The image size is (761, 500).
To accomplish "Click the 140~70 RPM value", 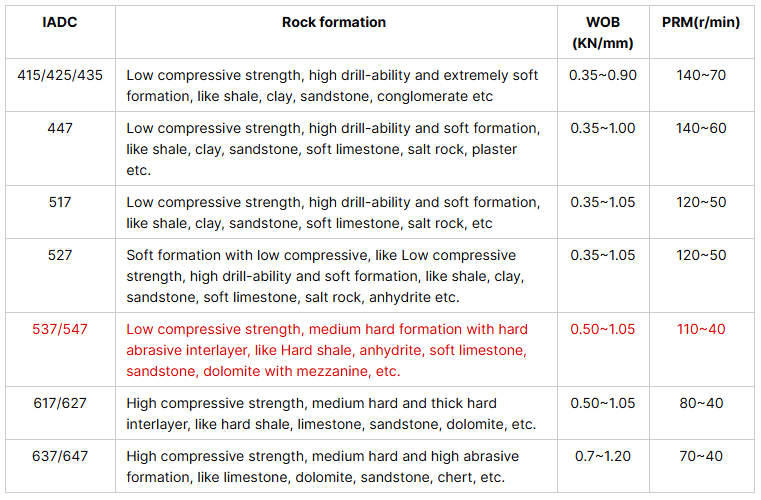I will pos(701,75).
